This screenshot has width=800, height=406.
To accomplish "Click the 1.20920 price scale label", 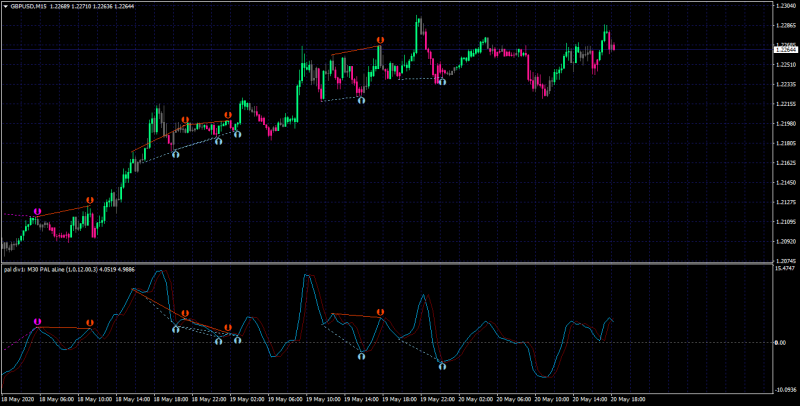I will pos(785,241).
